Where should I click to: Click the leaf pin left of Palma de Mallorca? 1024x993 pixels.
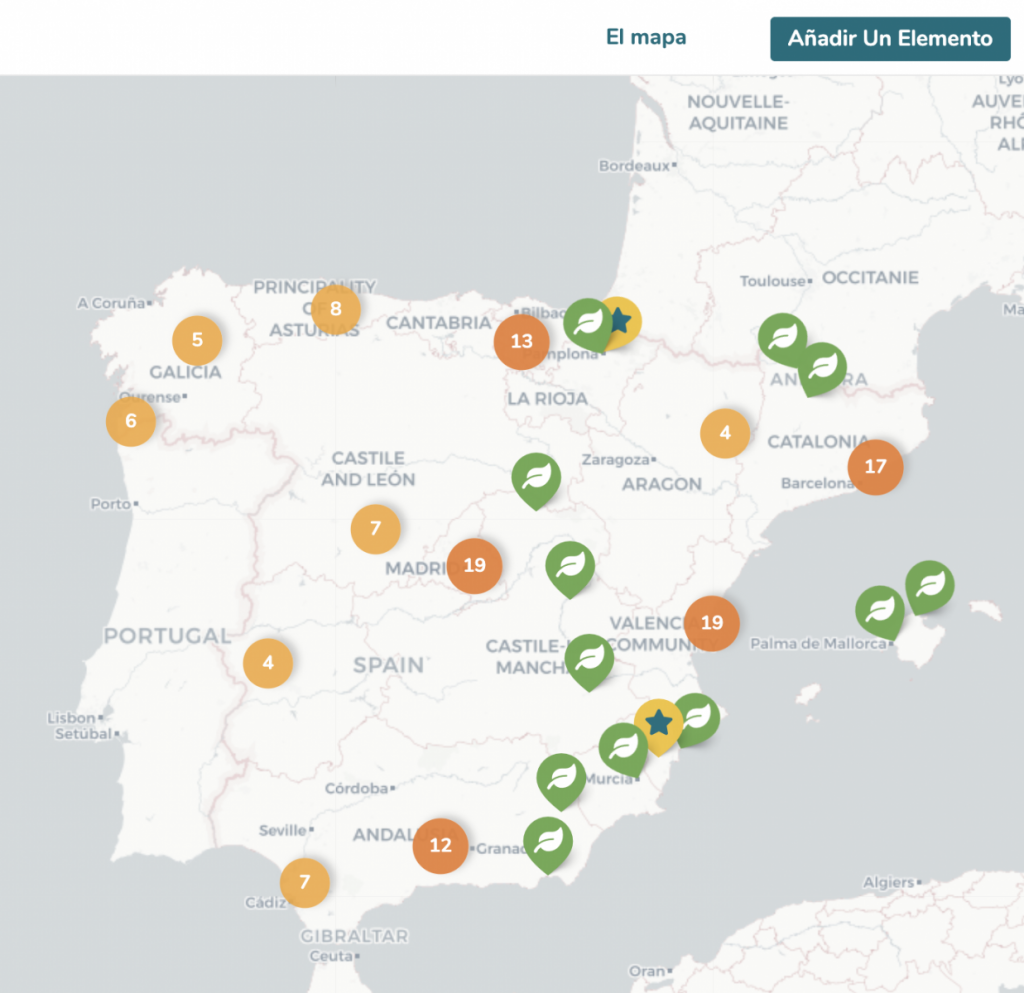[880, 609]
